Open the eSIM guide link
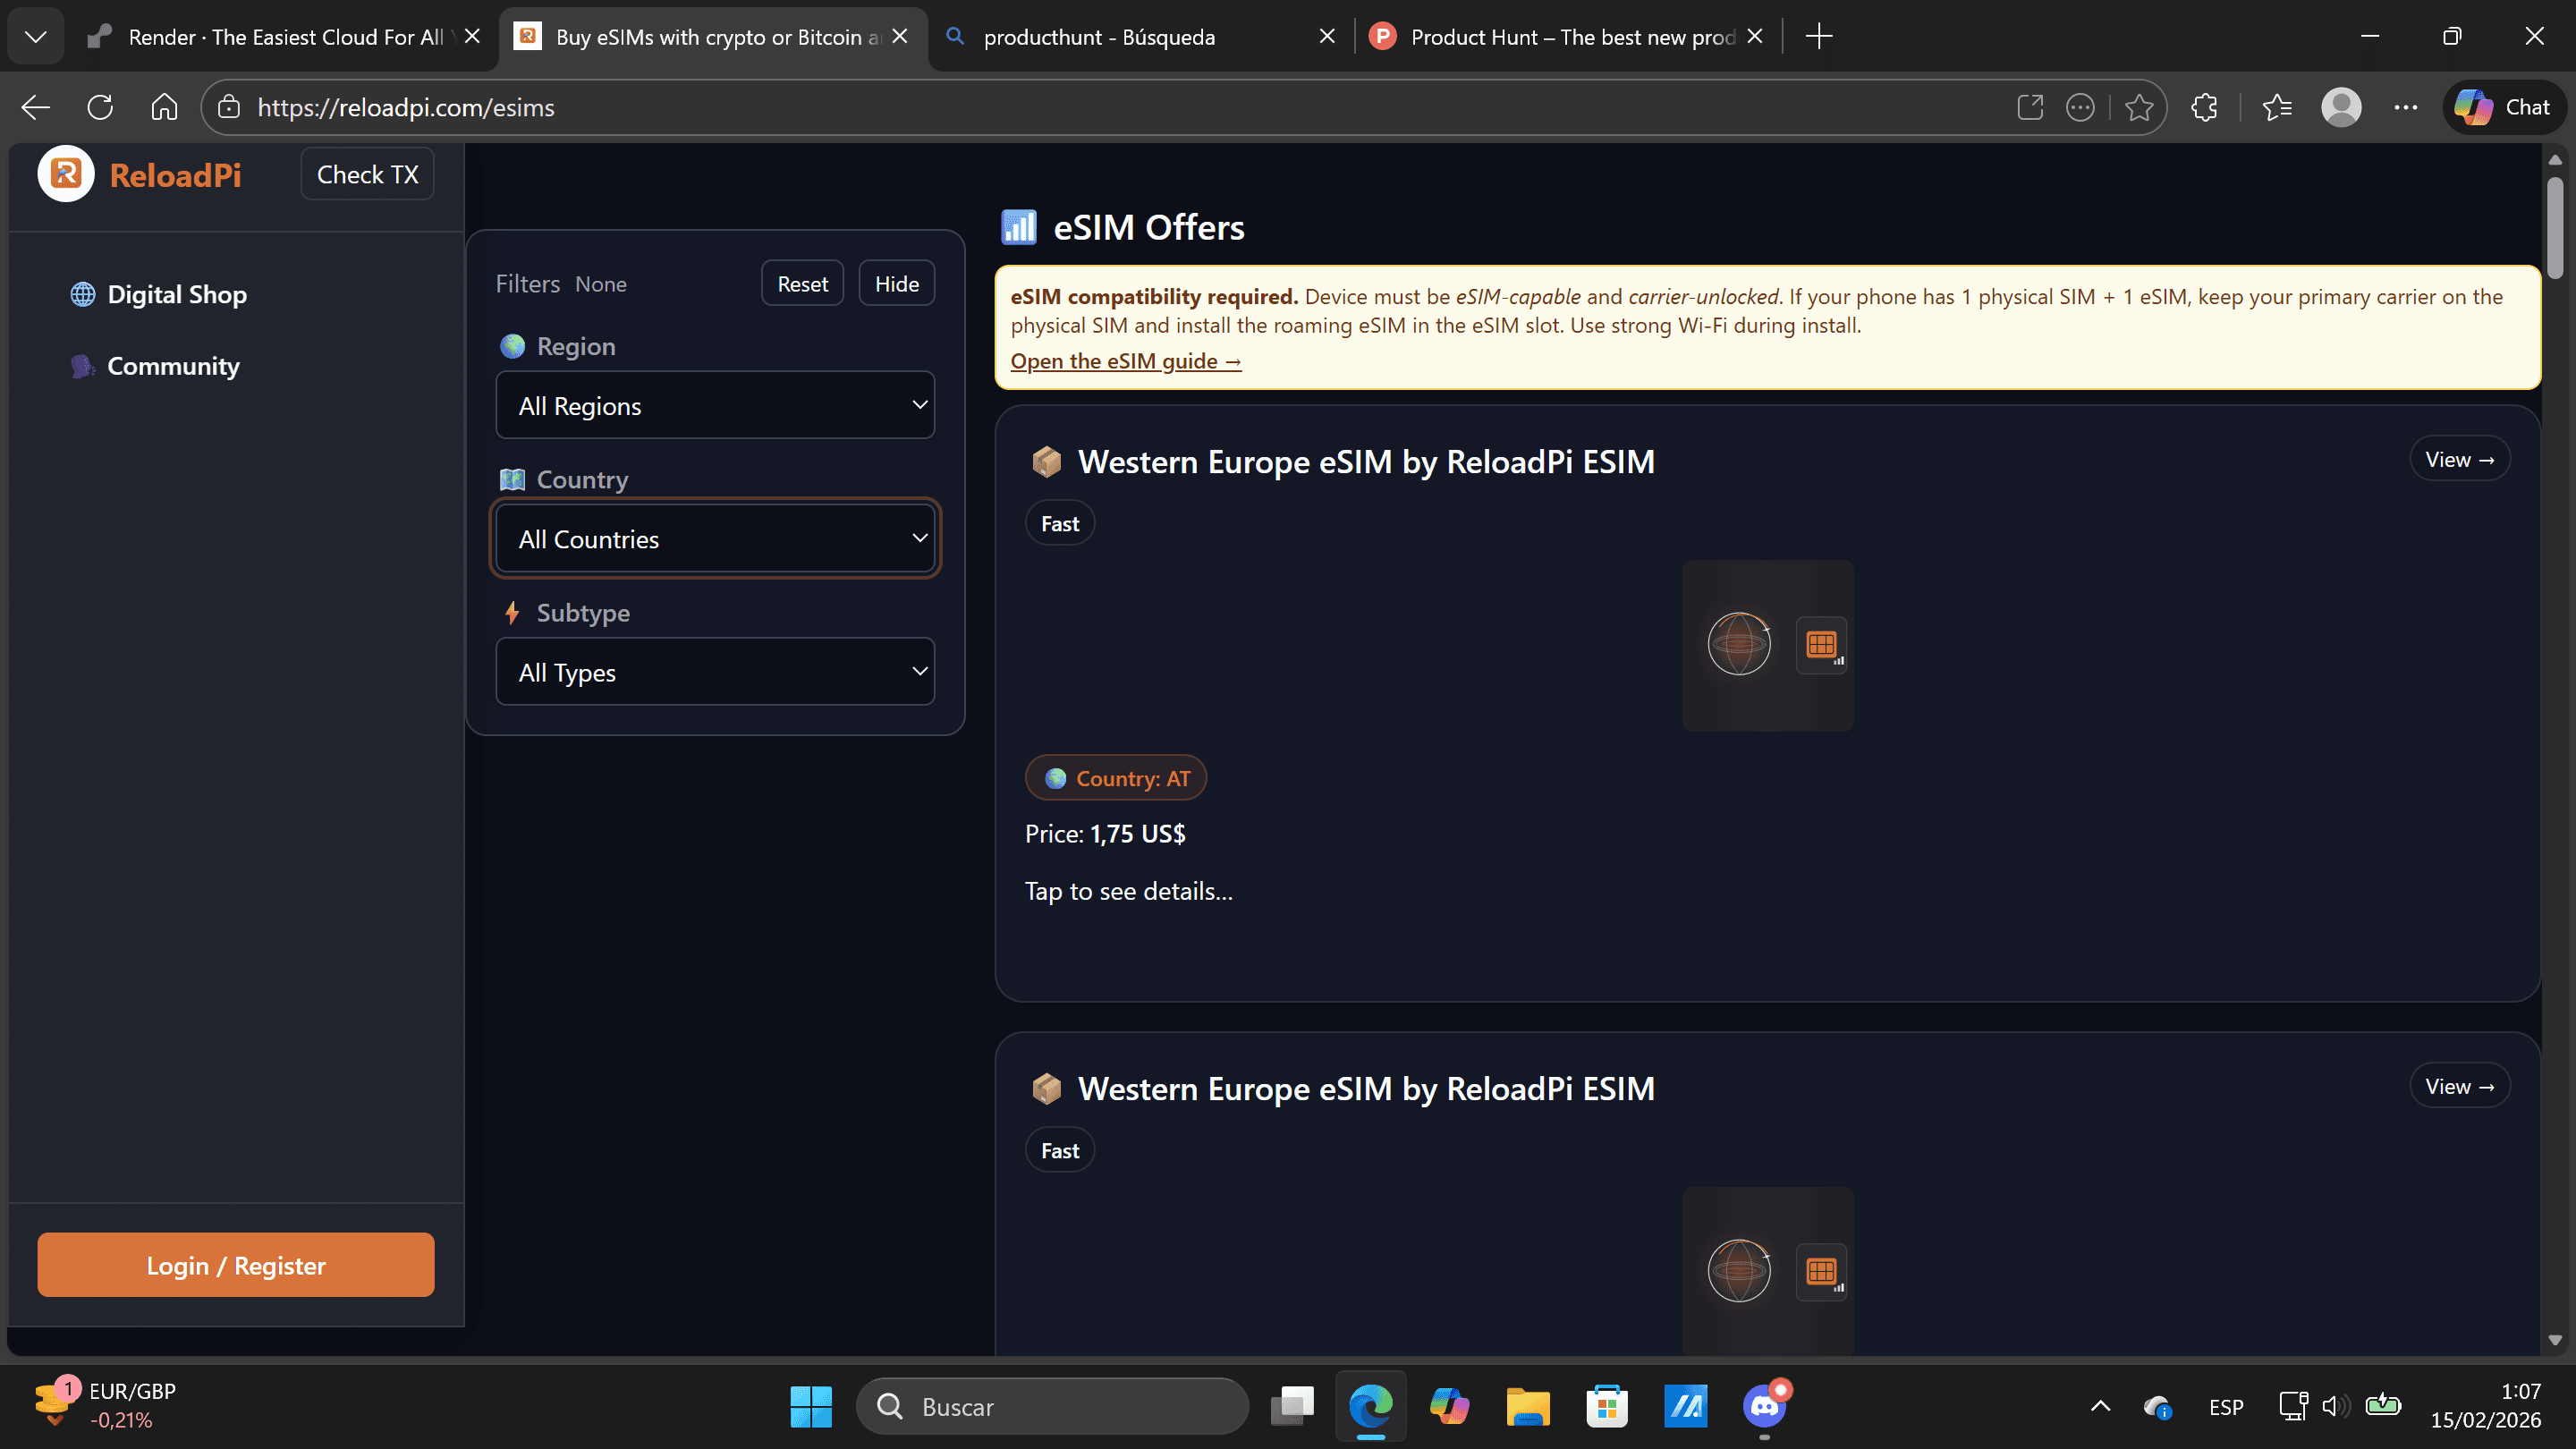This screenshot has height=1449, width=2576. [x=1125, y=360]
